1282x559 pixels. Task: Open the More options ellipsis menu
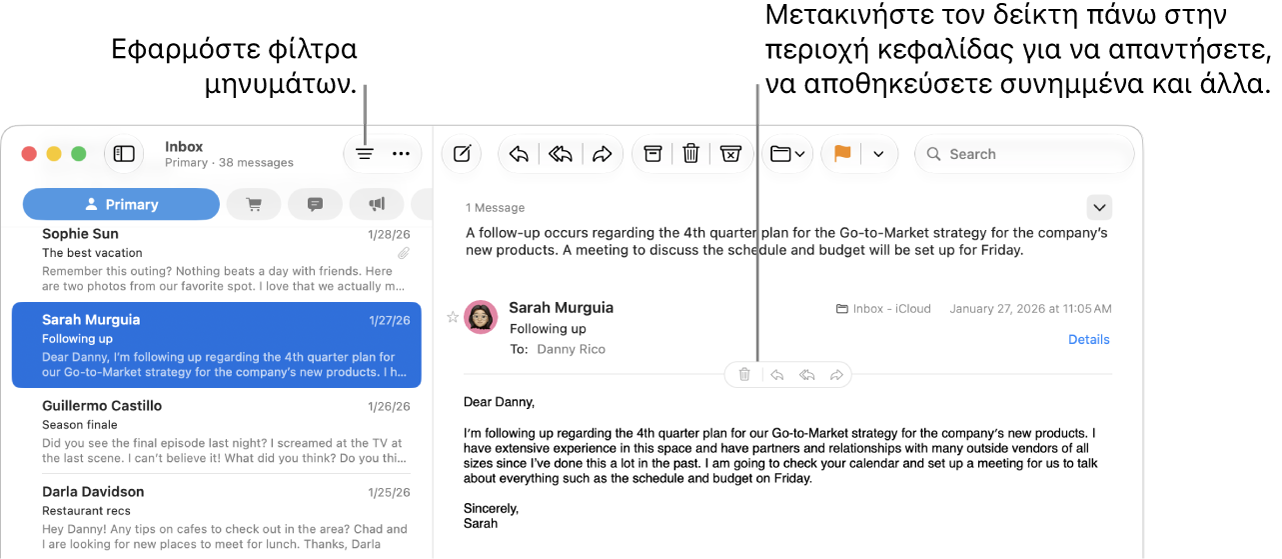[401, 154]
